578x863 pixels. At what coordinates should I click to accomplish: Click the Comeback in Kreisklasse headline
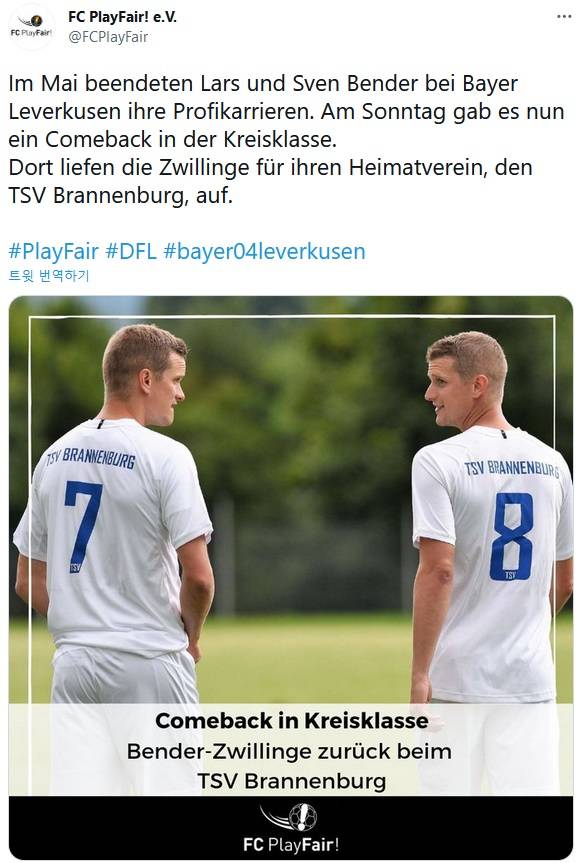coord(292,720)
